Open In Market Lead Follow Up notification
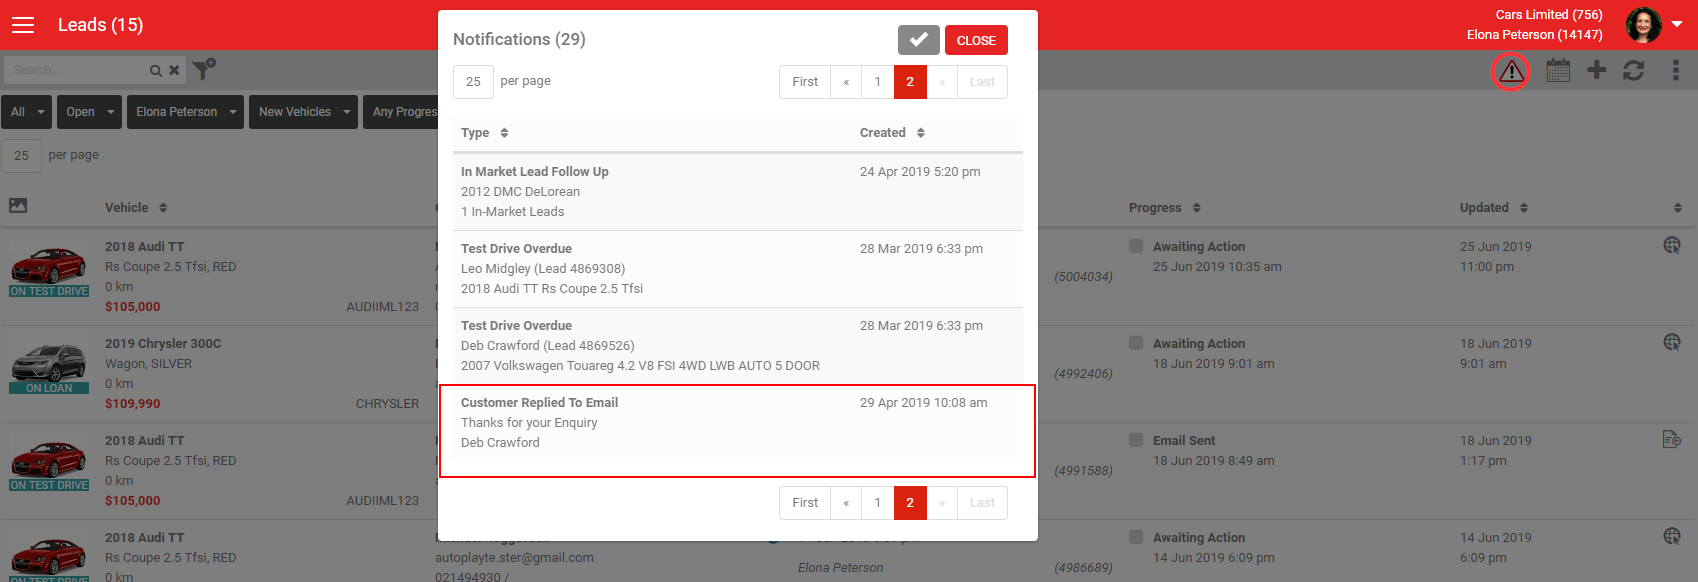The height and width of the screenshot is (582, 1698). pos(738,192)
